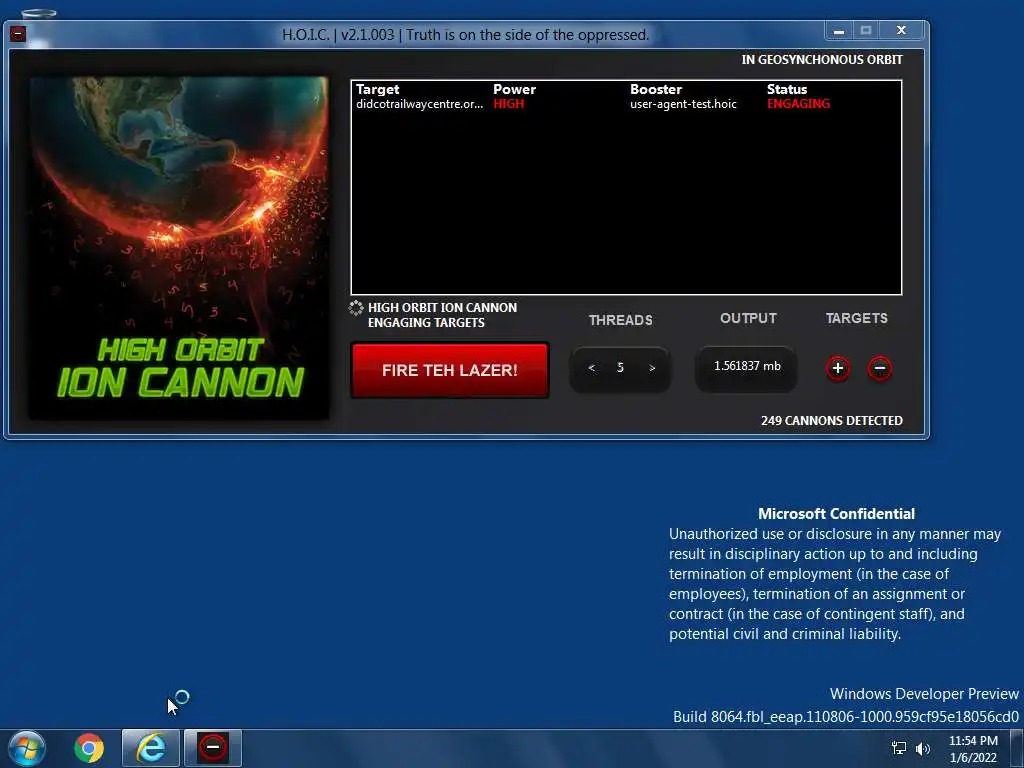Screen dimensions: 1024x768
Task: Click the IN GEOSYNCHONOUS ORBIT label
Action: (x=822, y=59)
